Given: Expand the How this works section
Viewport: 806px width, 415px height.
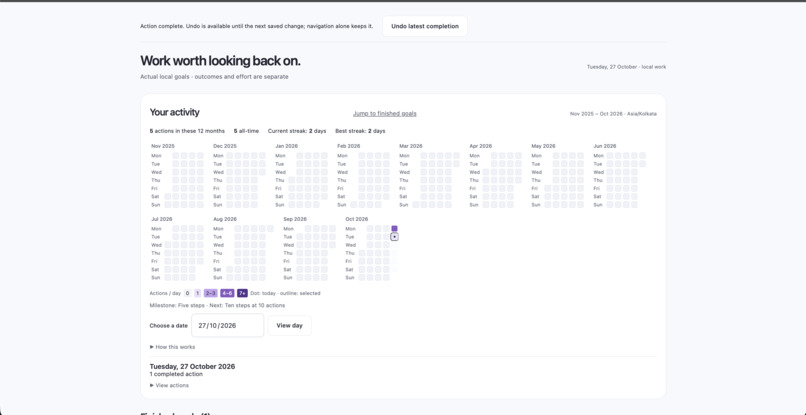Looking at the screenshot, I should (x=172, y=347).
